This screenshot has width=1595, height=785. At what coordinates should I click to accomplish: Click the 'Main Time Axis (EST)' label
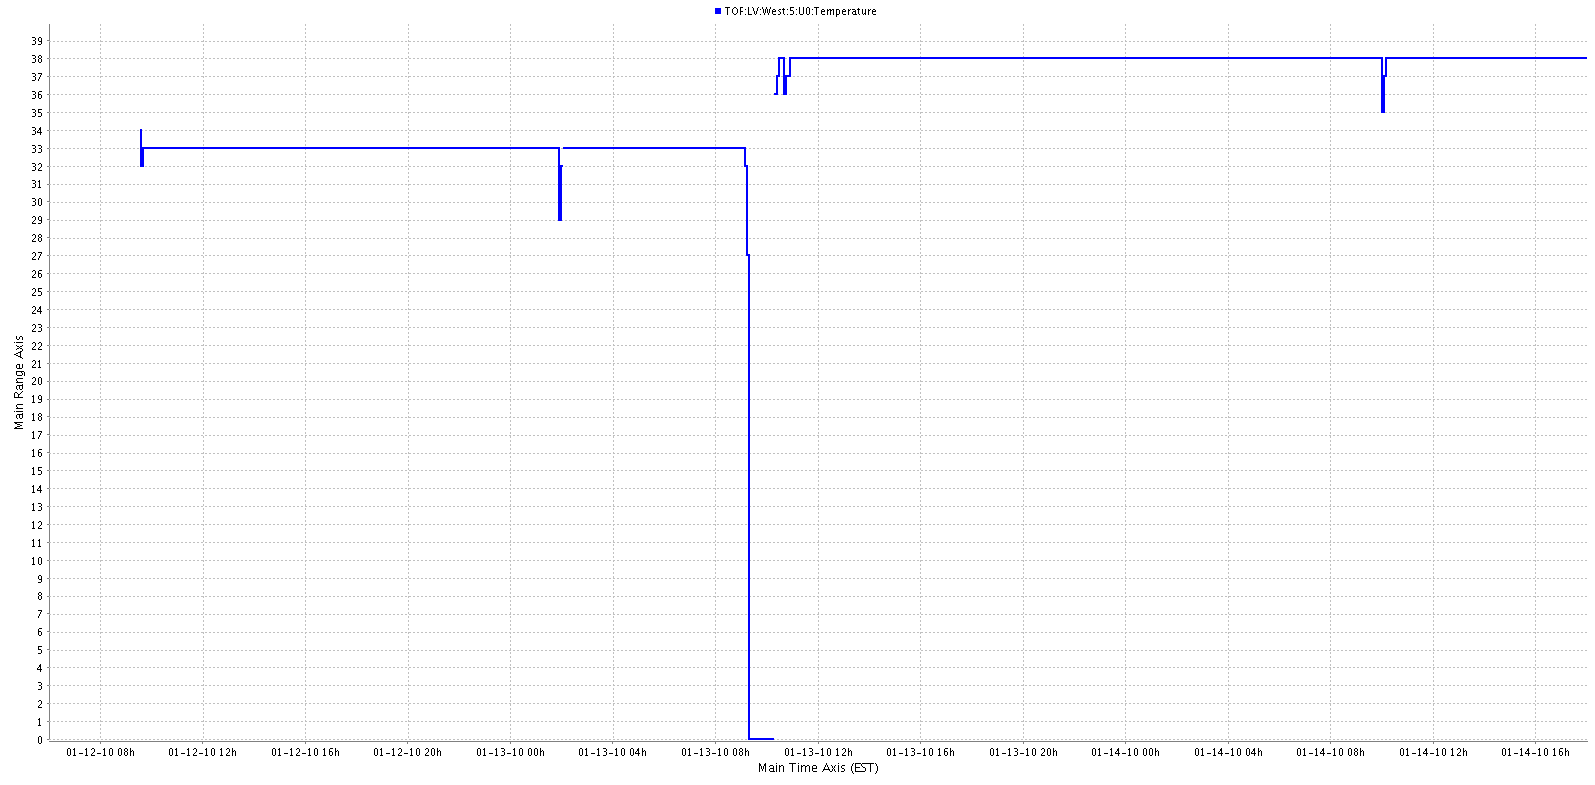818,768
